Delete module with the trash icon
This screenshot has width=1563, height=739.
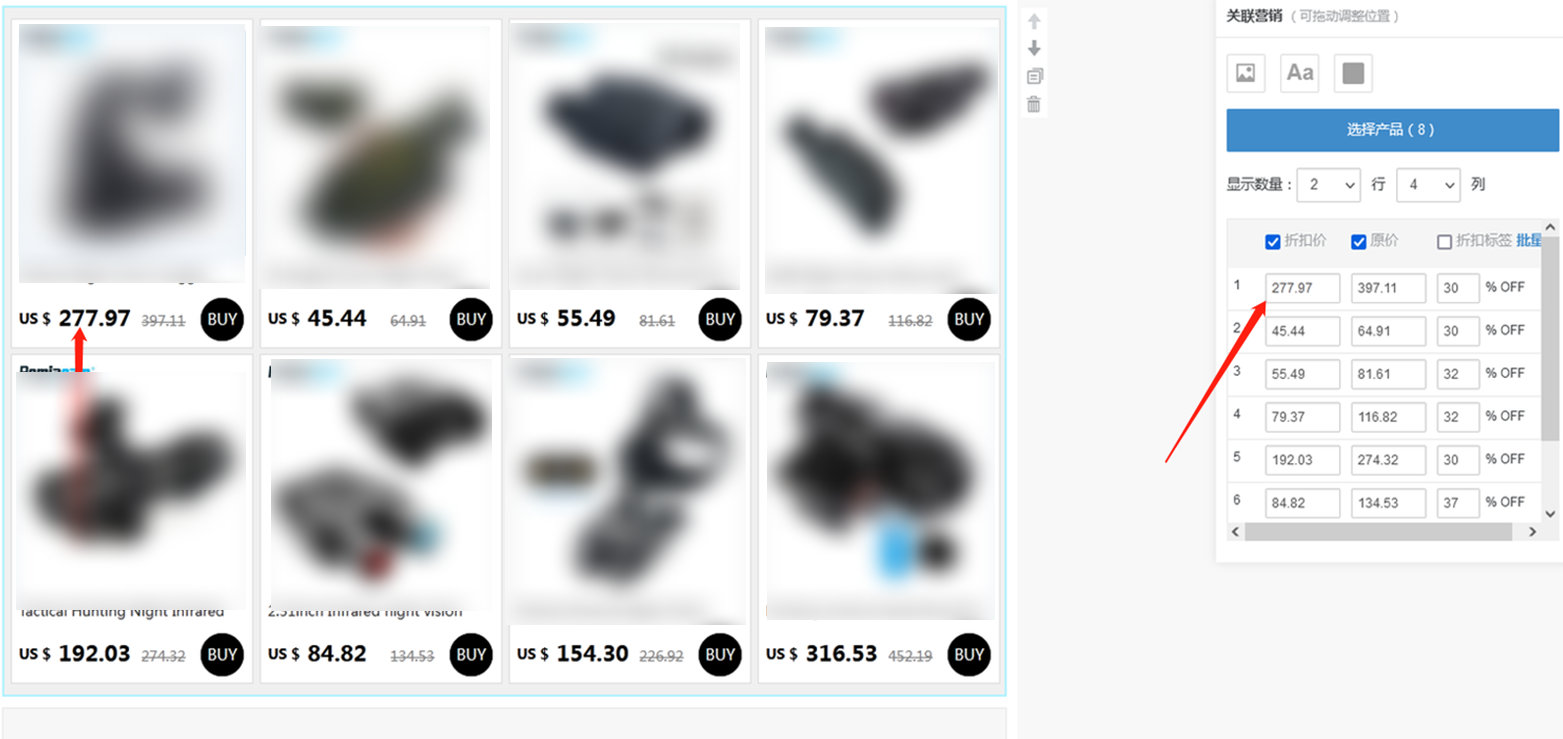[x=1034, y=104]
